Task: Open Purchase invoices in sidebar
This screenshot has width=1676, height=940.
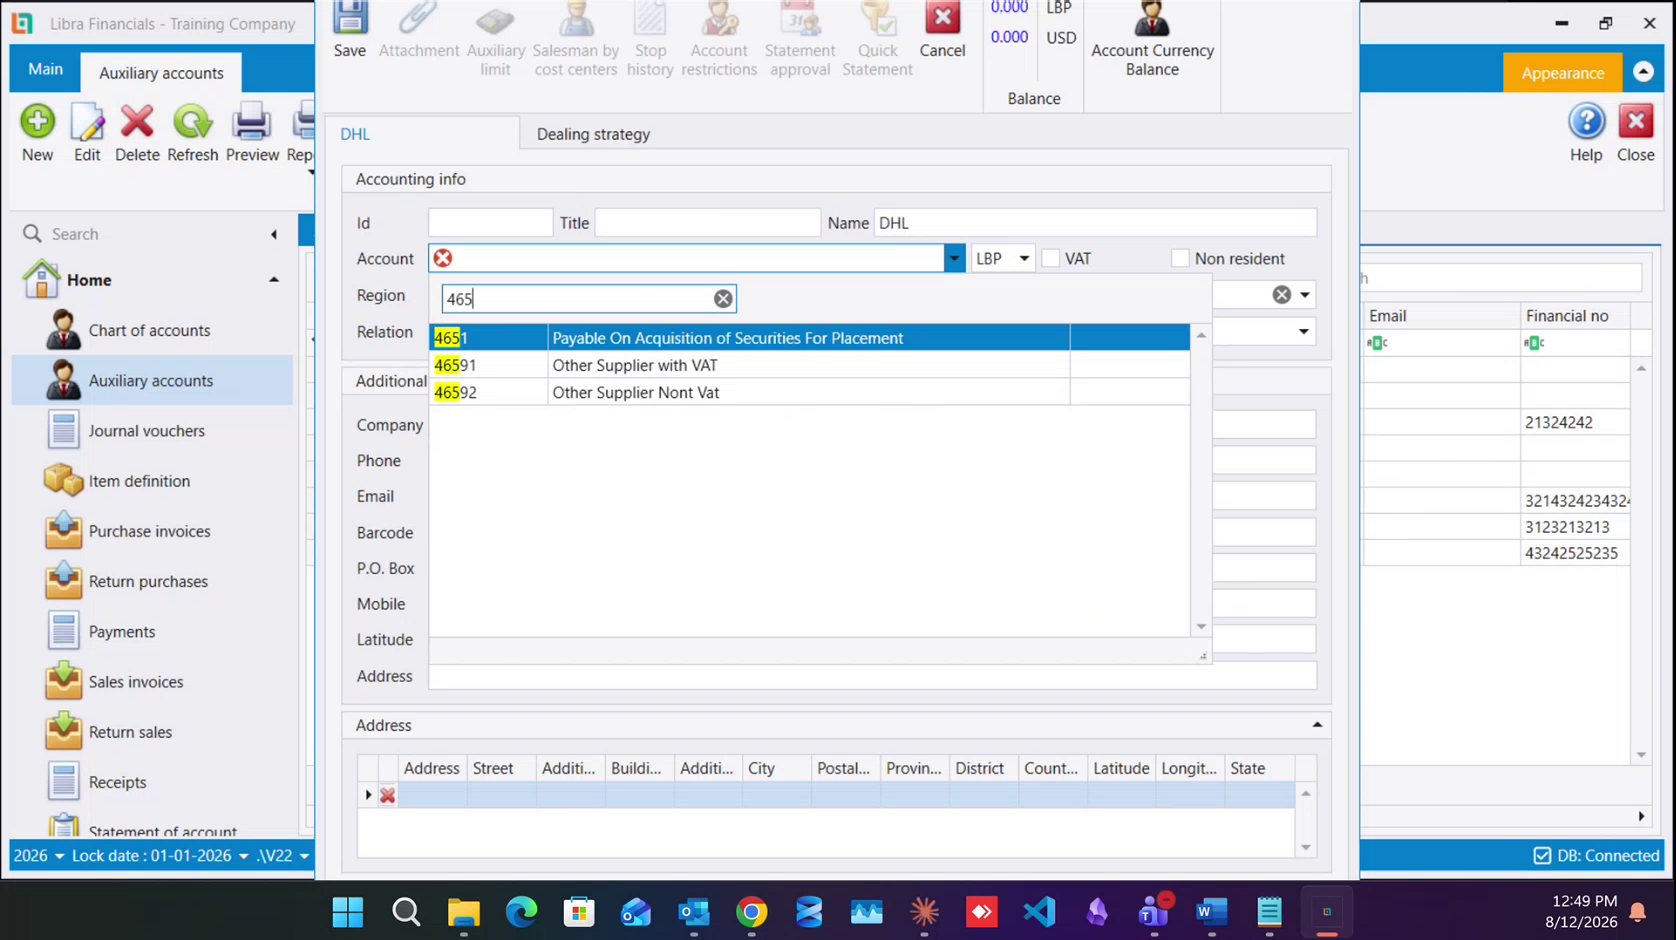Action: (149, 531)
